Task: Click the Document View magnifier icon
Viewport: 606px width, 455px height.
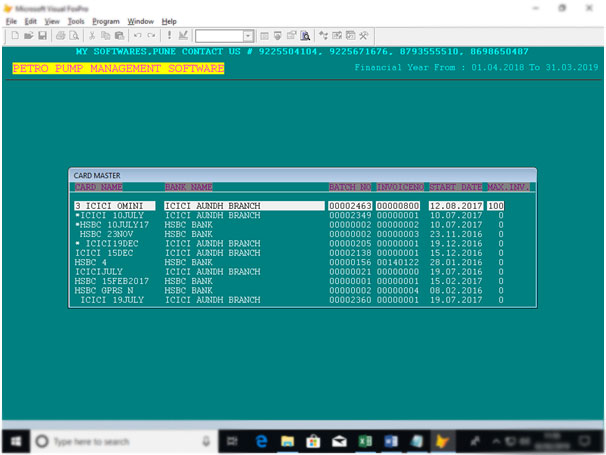Action: [305, 36]
